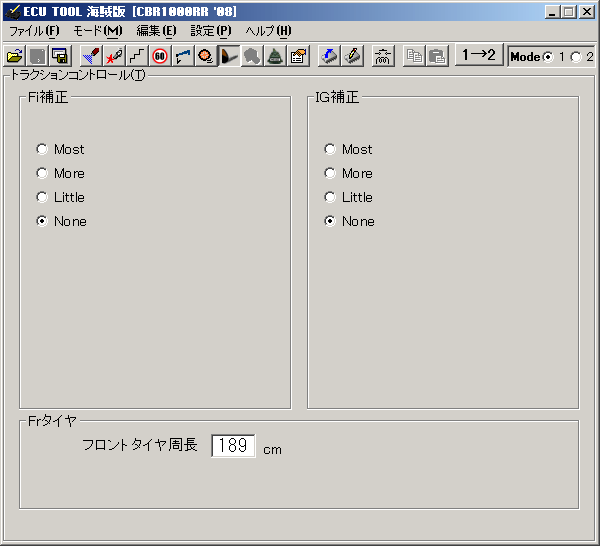Screen dimensions: 600x546
Task: Click the トラクションコントロール(T) group title
Action: click(x=78, y=75)
